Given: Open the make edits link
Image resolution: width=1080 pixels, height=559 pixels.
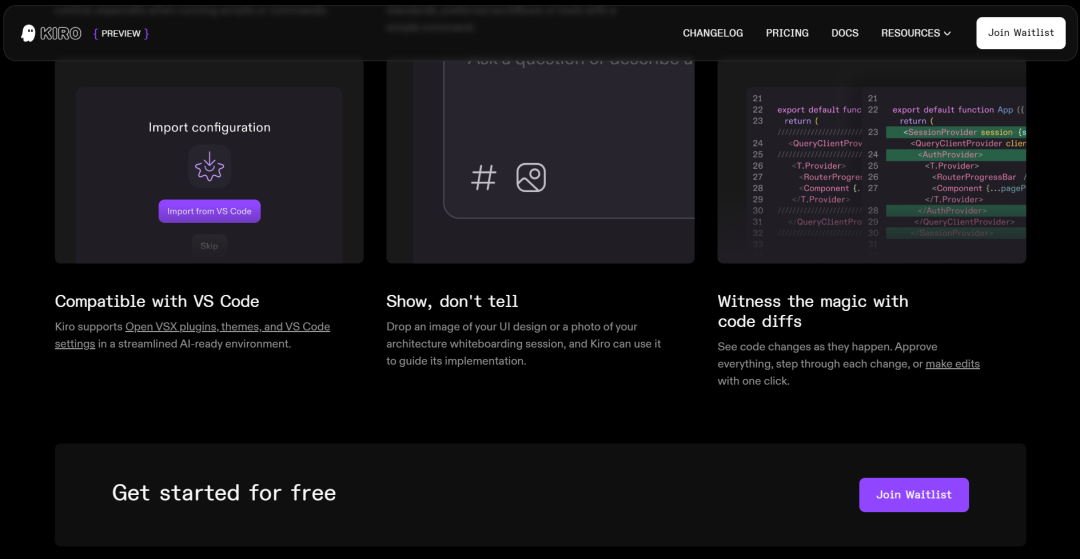Looking at the screenshot, I should click(952, 364).
